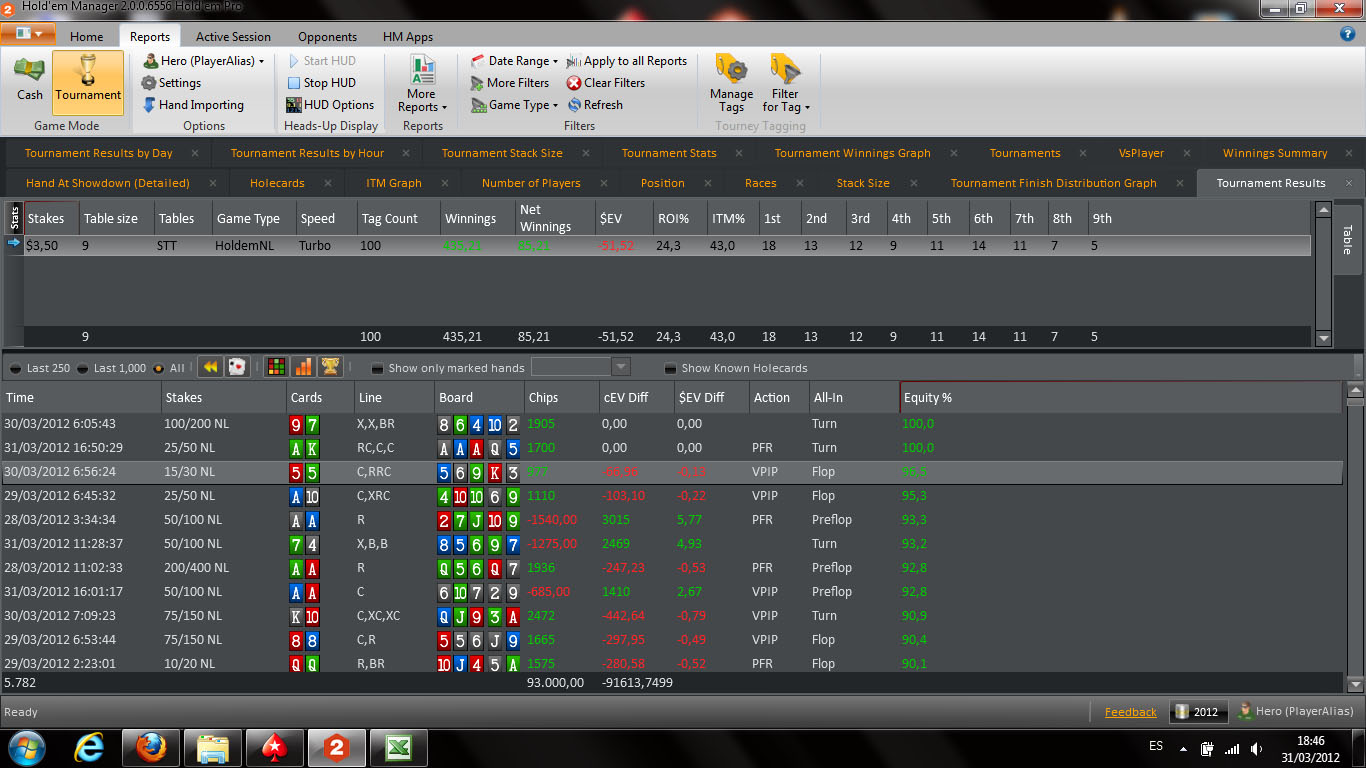Click the colored grid icon
Viewport: 1366px width, 768px height.
point(276,367)
